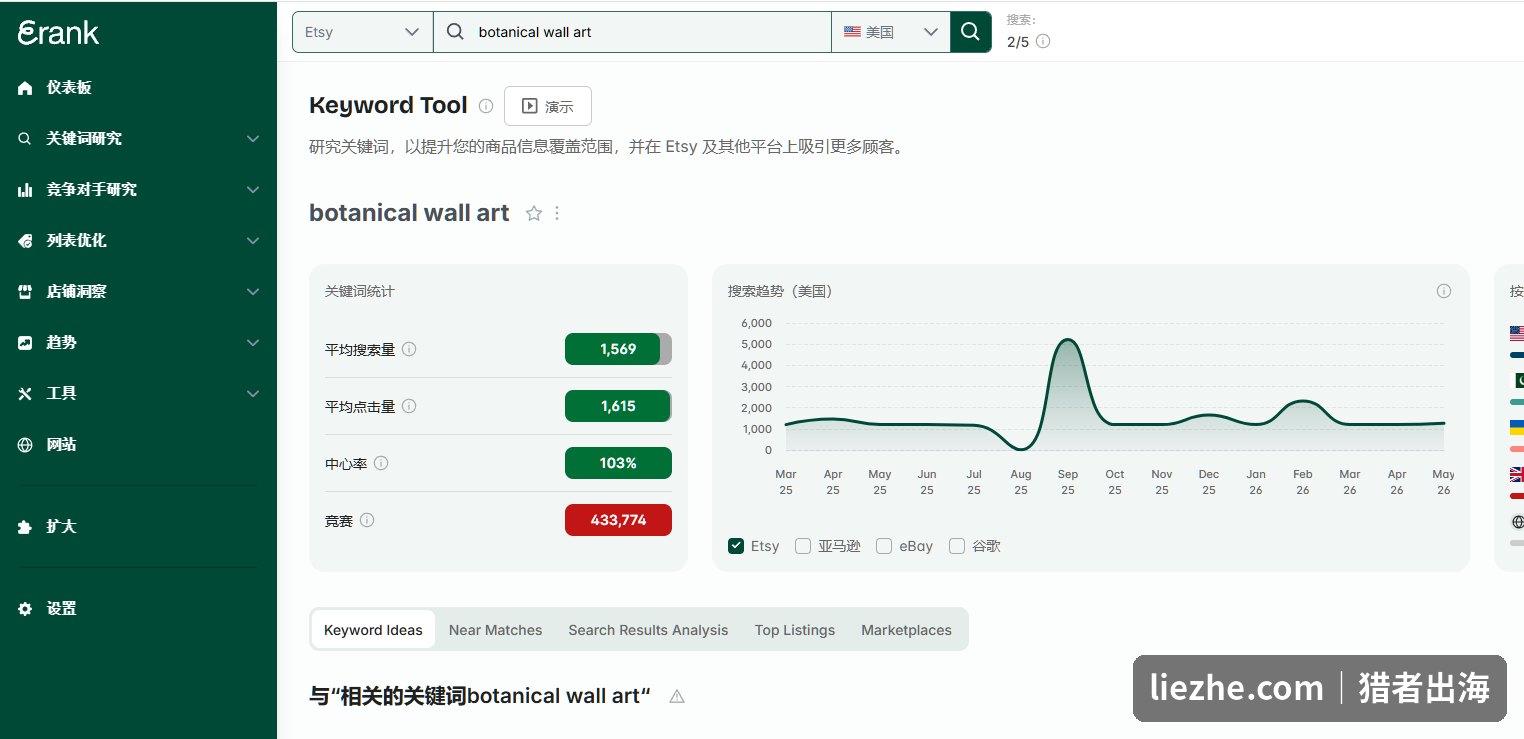Click the Sep 25 peak on trend chart
This screenshot has width=1524, height=739.
pyautogui.click(x=1068, y=341)
